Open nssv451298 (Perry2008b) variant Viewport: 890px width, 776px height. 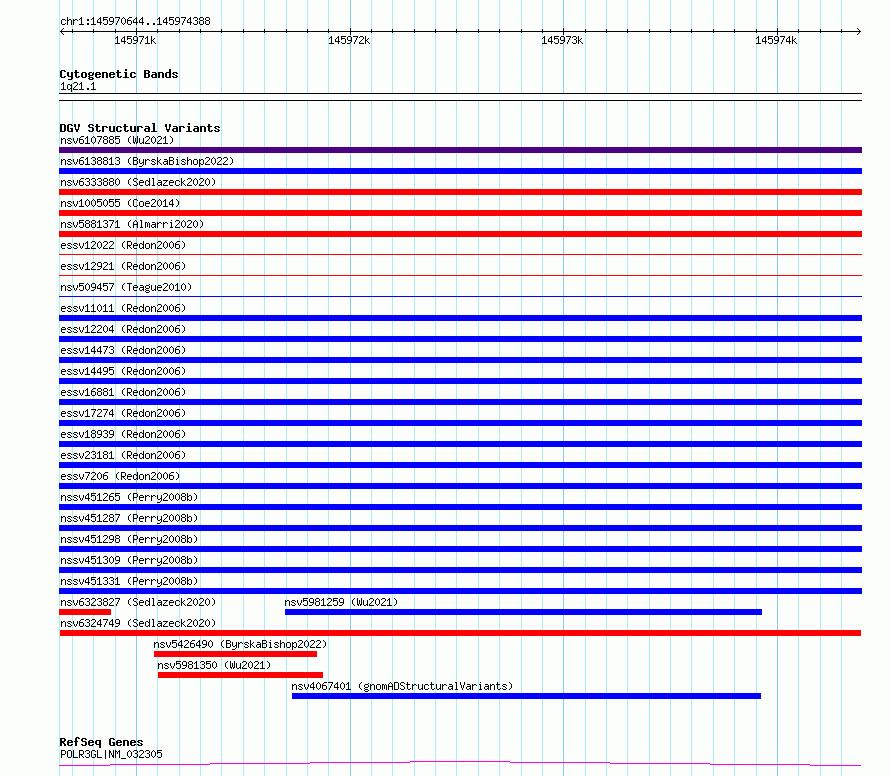click(x=129, y=539)
